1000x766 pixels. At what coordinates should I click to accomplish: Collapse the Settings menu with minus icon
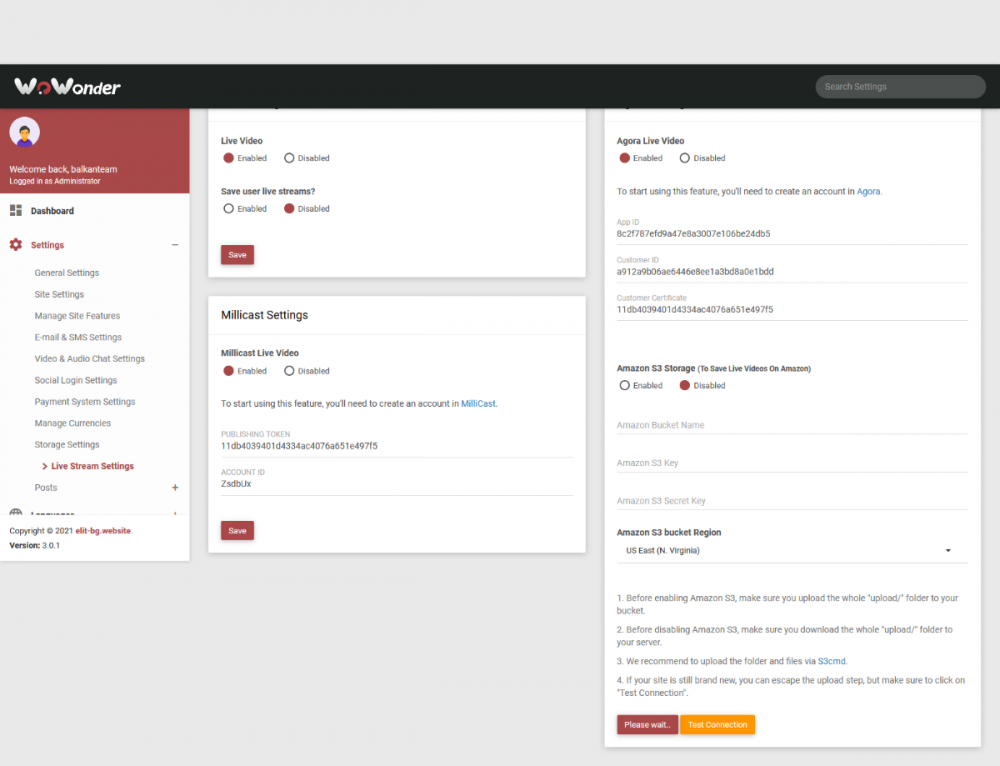(175, 244)
